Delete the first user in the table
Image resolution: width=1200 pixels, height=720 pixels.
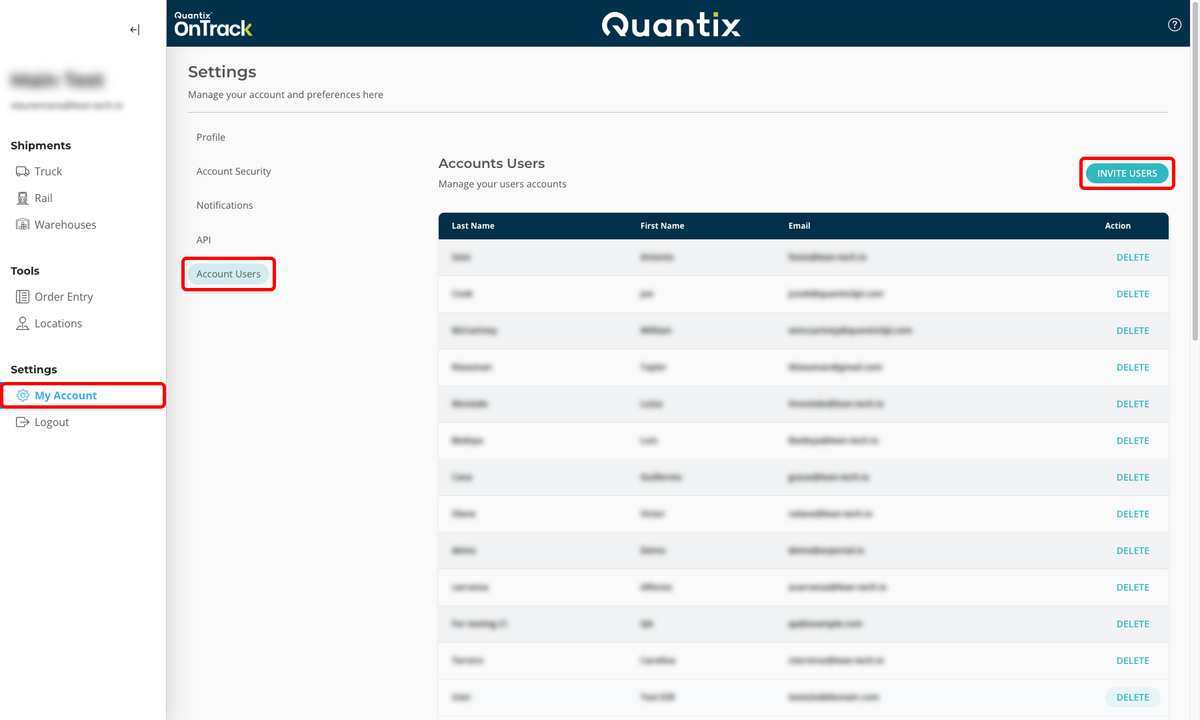click(x=1132, y=257)
